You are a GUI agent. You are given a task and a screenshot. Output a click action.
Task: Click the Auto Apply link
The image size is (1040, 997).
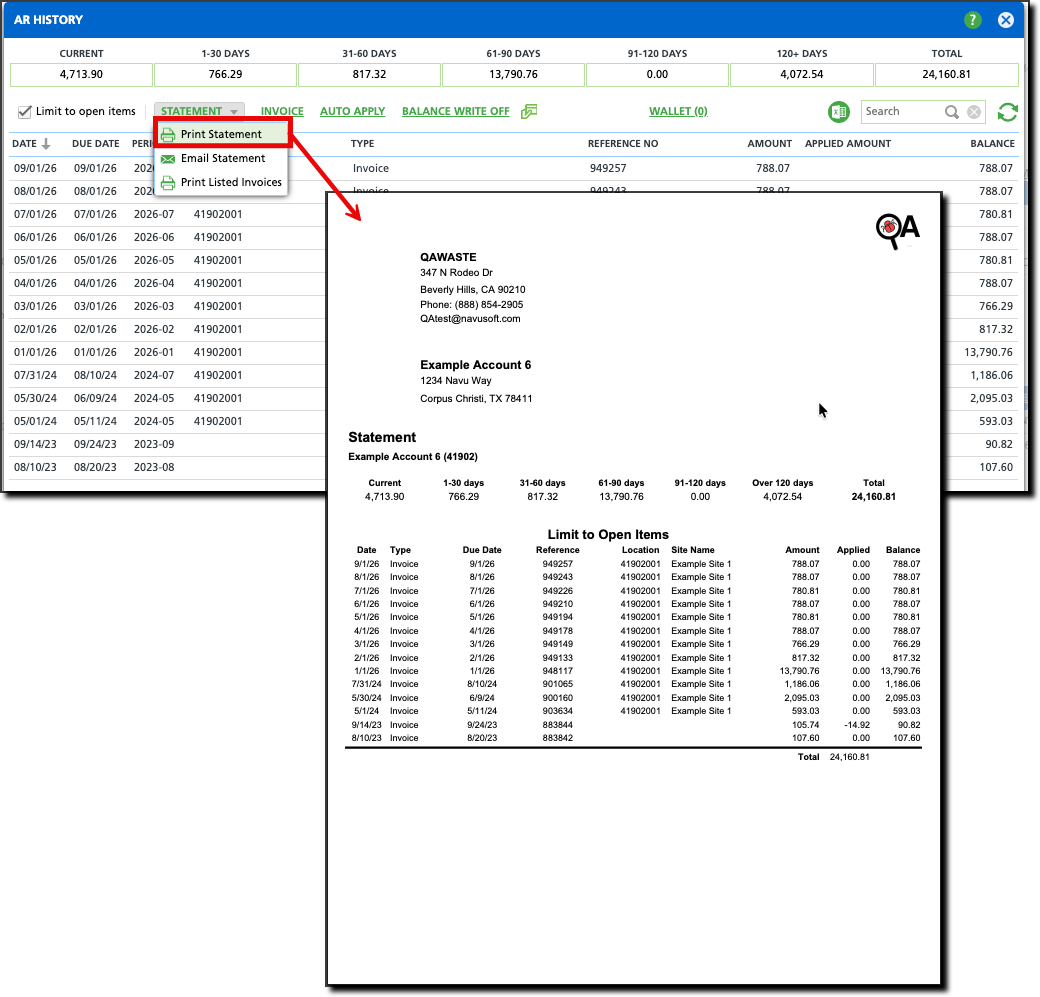click(x=352, y=111)
